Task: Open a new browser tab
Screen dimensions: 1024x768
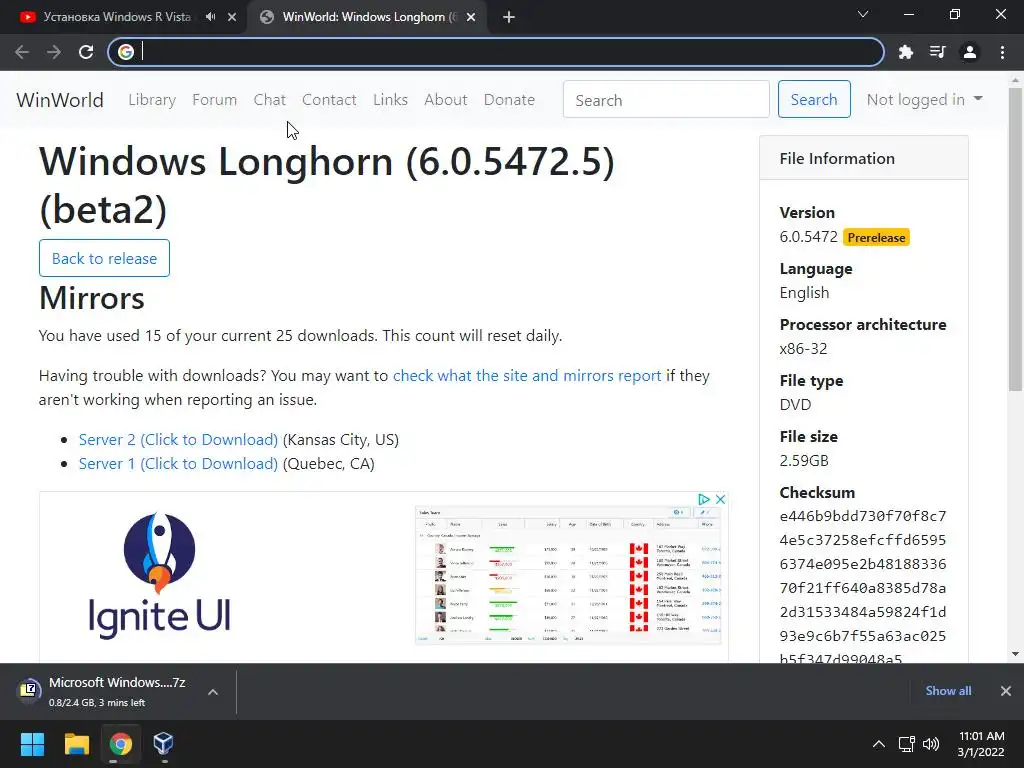Action: click(x=509, y=17)
